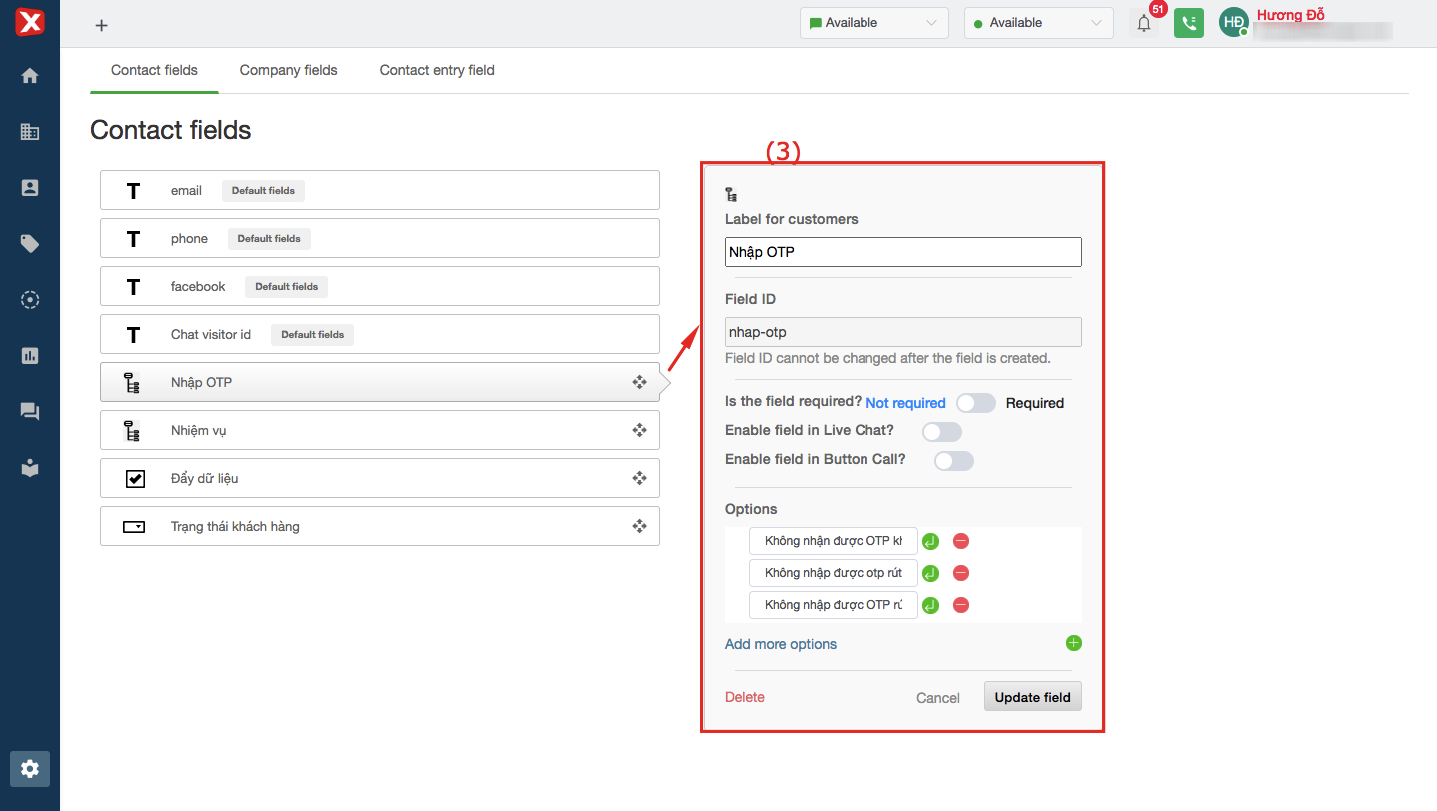Open the chat Available status dropdown

(x=873, y=23)
